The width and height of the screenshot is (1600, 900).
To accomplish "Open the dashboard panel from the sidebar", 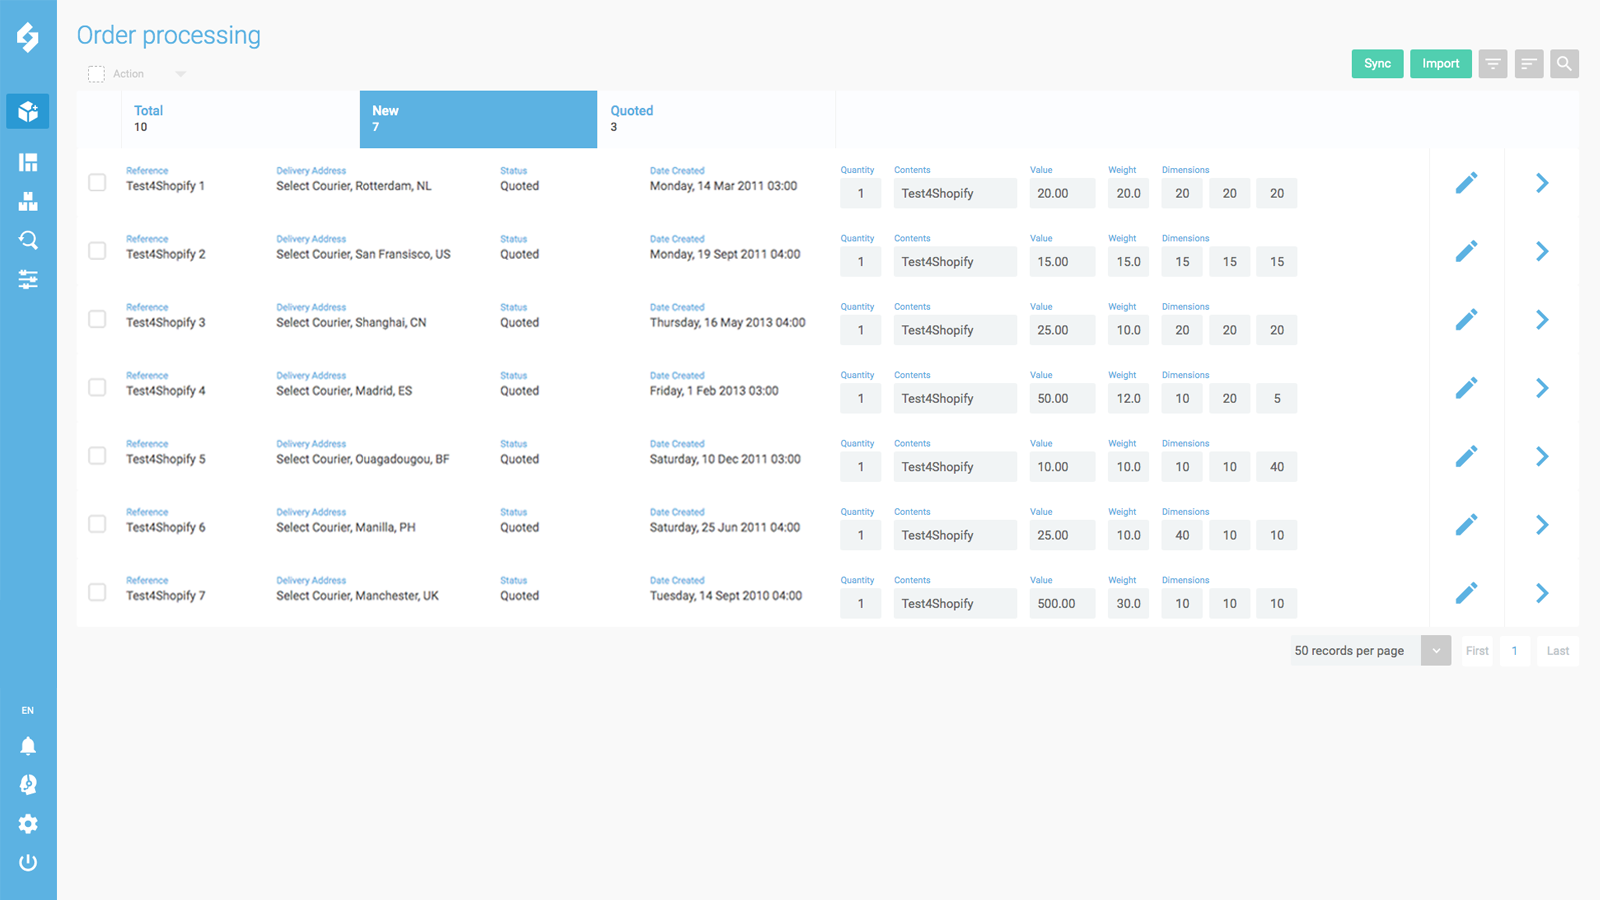I will coord(27,161).
